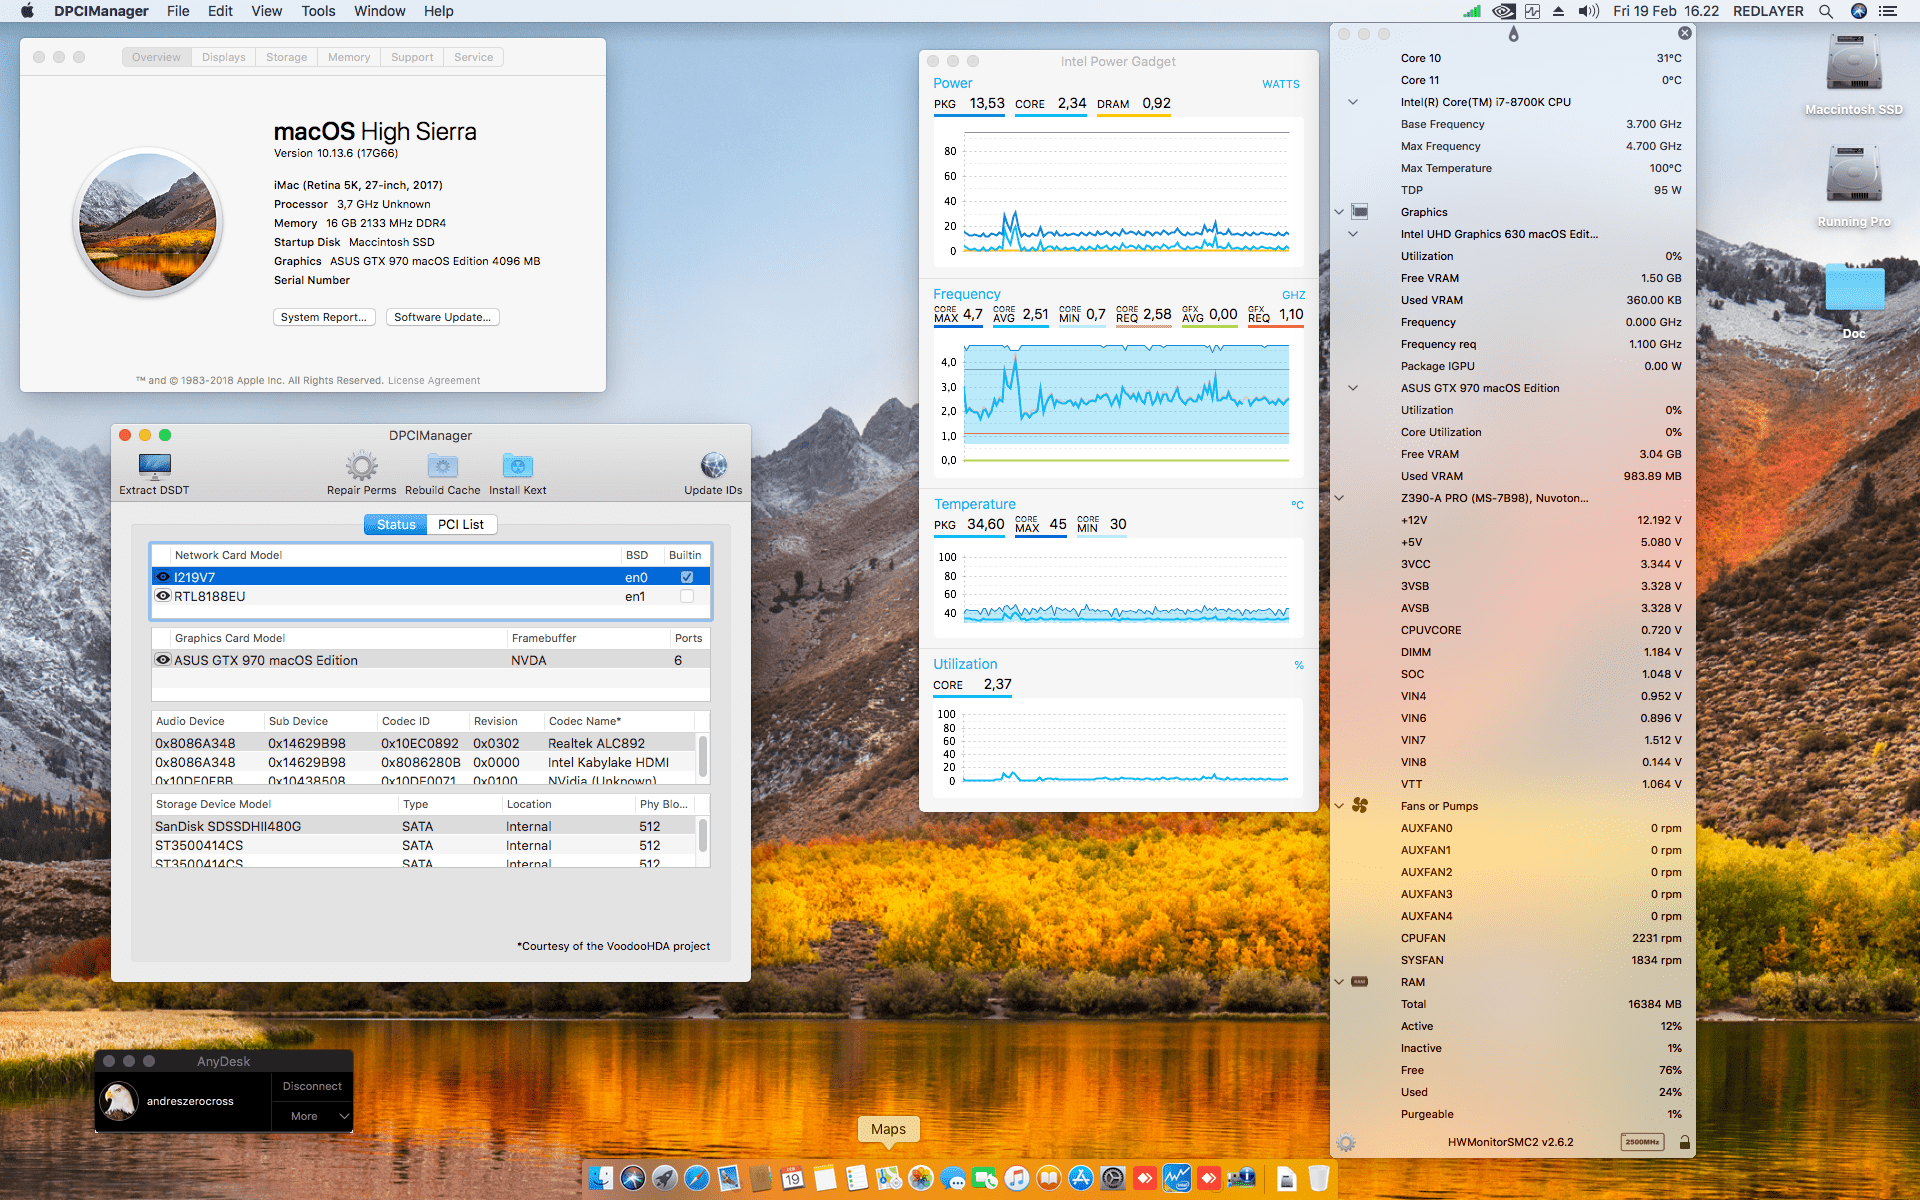Open the File menu
The height and width of the screenshot is (1200, 1920).
[178, 11]
